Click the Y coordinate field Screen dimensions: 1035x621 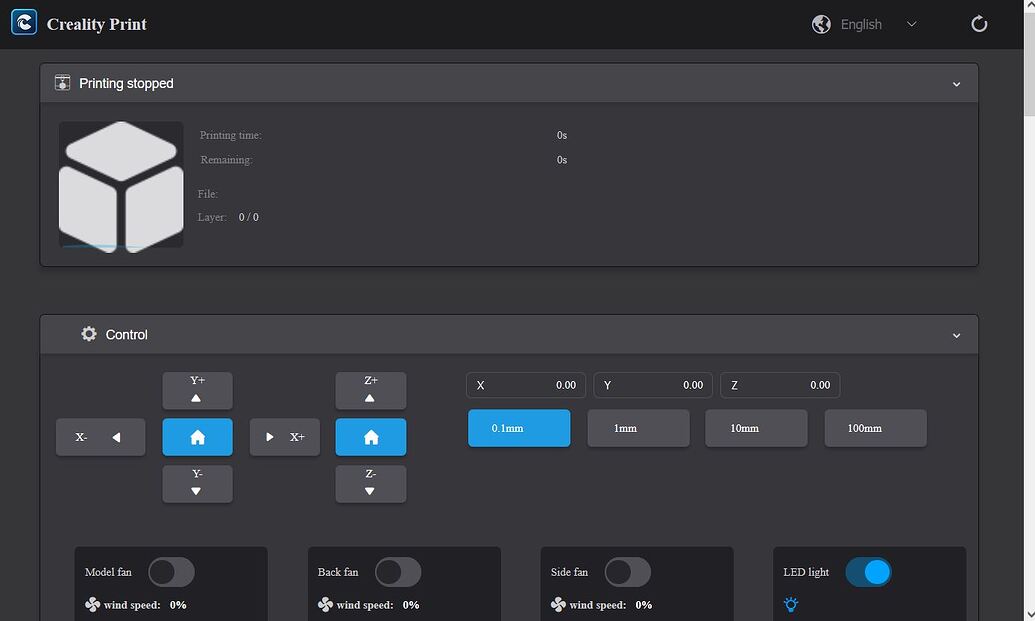click(653, 385)
